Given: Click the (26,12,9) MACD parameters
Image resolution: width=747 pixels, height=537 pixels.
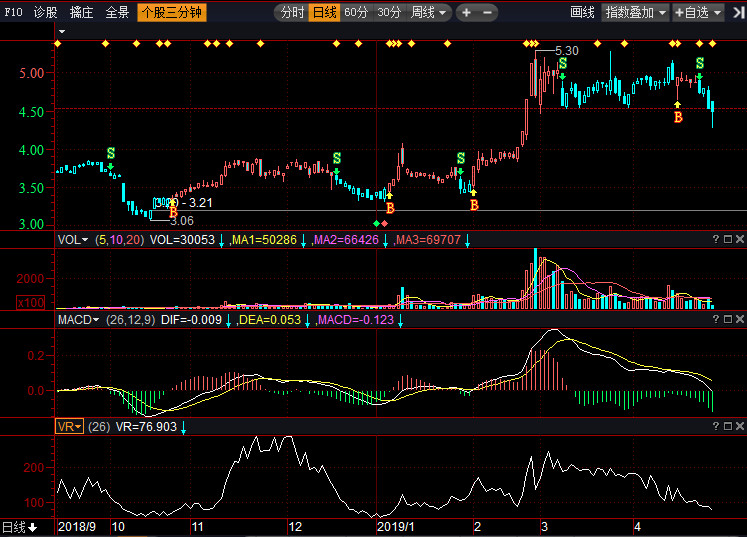Looking at the screenshot, I should coord(131,320).
